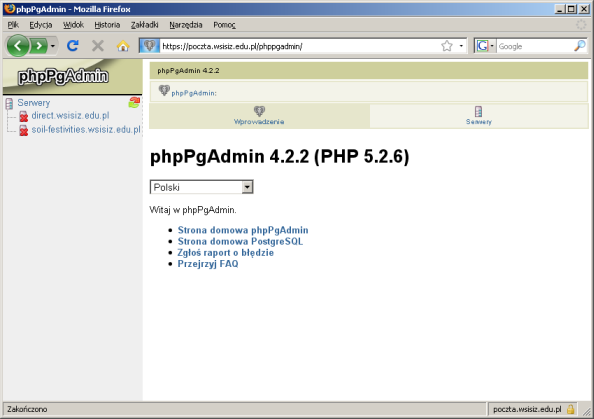Open the Polski language dropdown
594x419 pixels.
tap(202, 187)
